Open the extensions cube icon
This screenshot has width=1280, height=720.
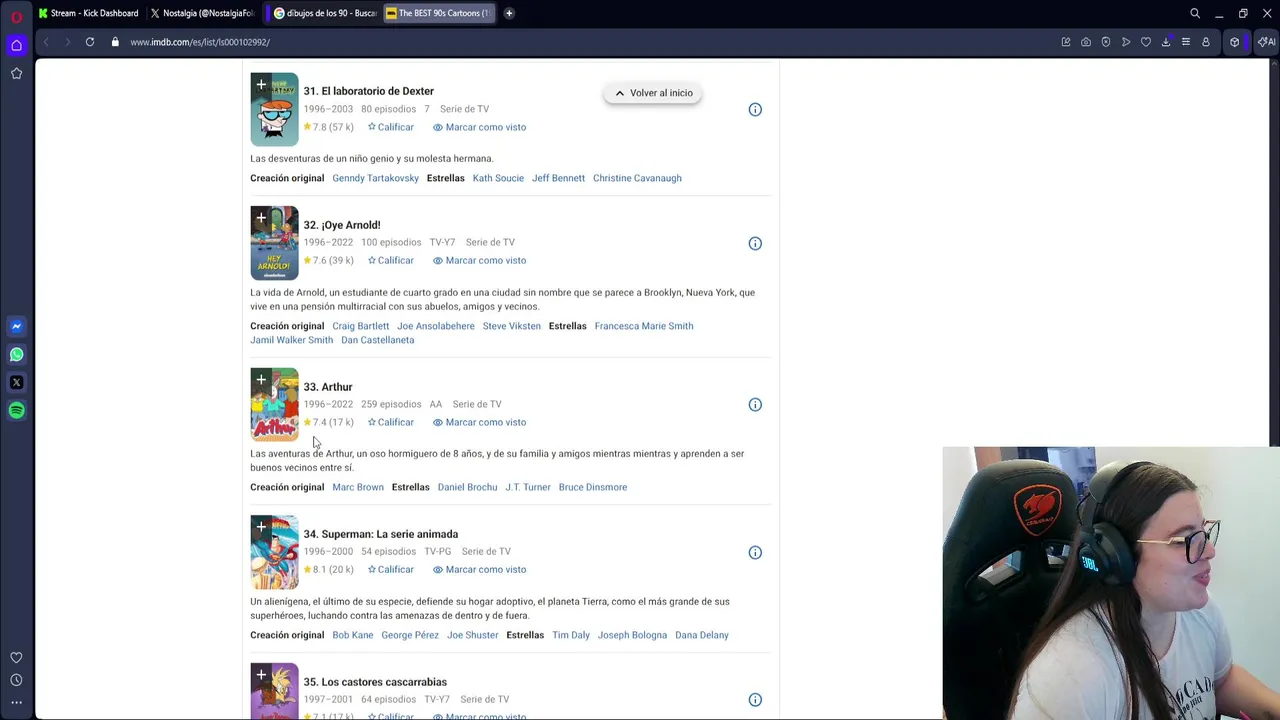click(x=1235, y=42)
